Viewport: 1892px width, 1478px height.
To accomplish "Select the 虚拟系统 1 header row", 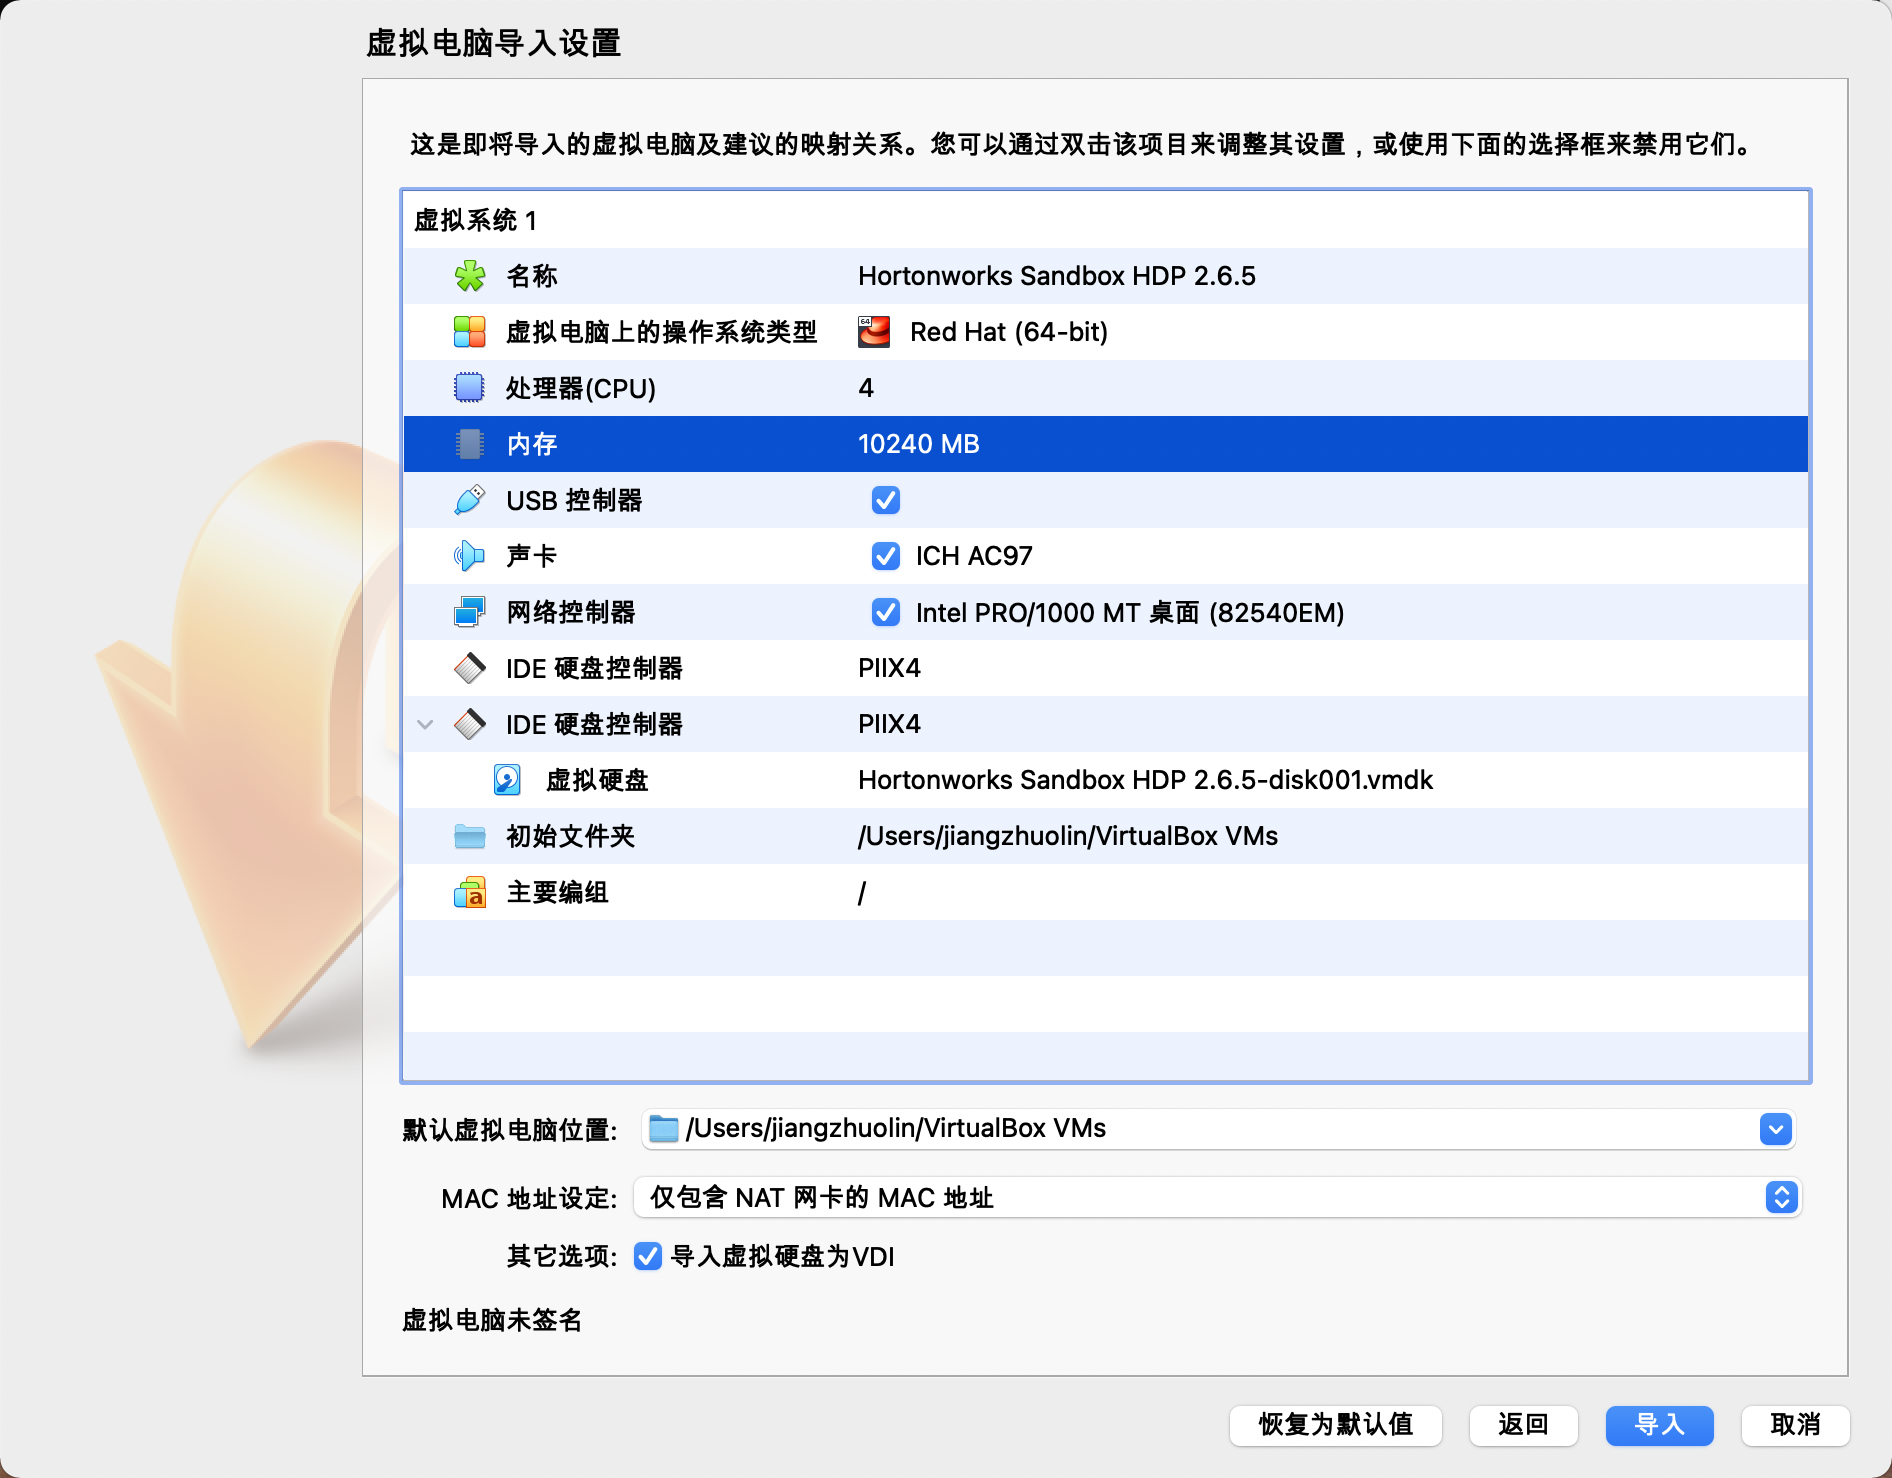I will (x=1106, y=220).
